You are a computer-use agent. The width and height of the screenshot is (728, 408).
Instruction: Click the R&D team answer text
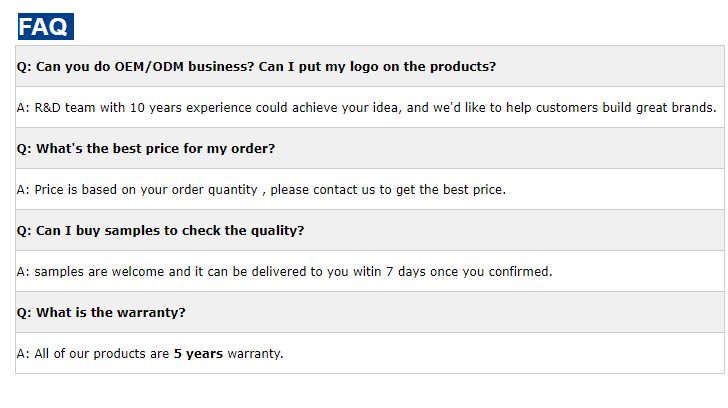pos(367,108)
